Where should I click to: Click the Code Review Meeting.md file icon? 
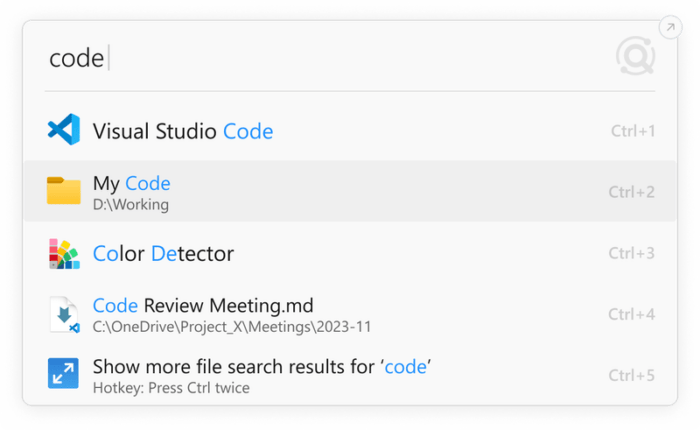click(x=64, y=314)
